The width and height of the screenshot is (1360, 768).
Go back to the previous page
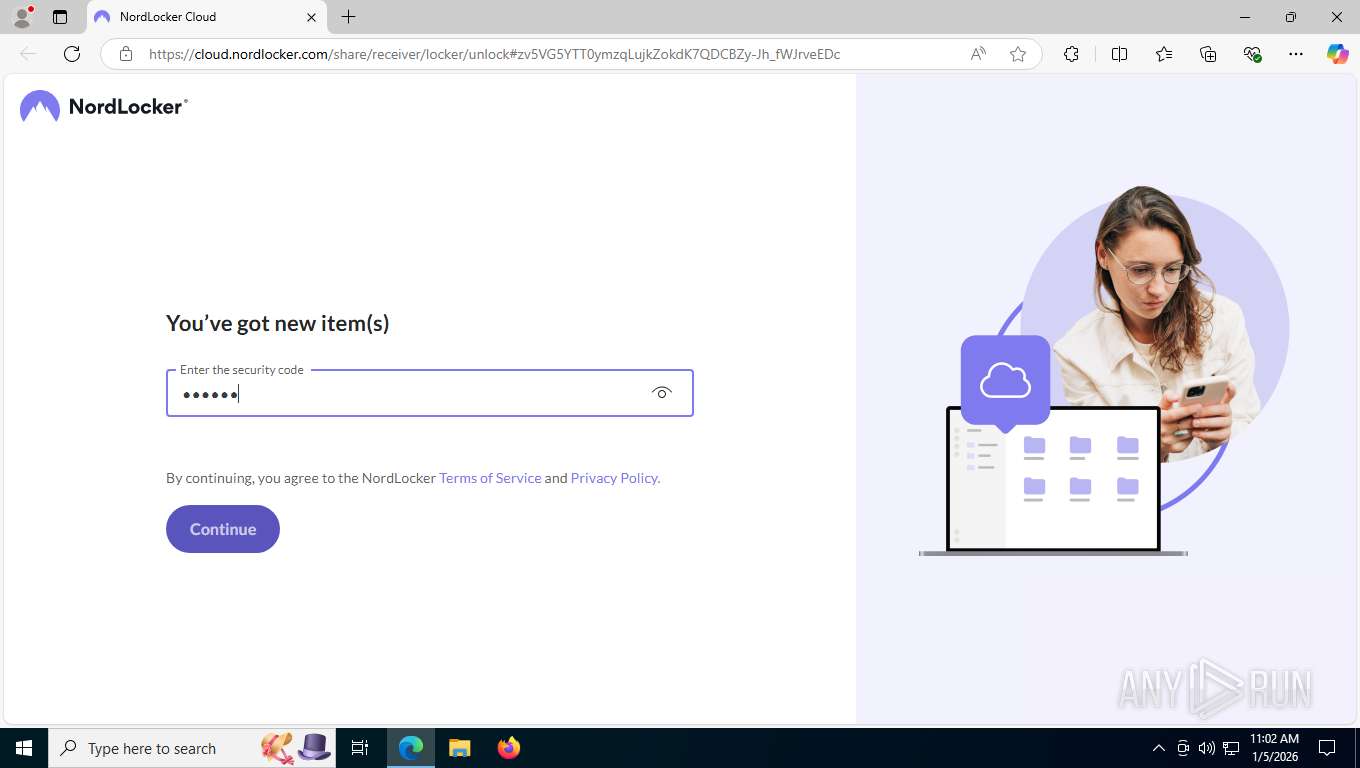(x=28, y=54)
